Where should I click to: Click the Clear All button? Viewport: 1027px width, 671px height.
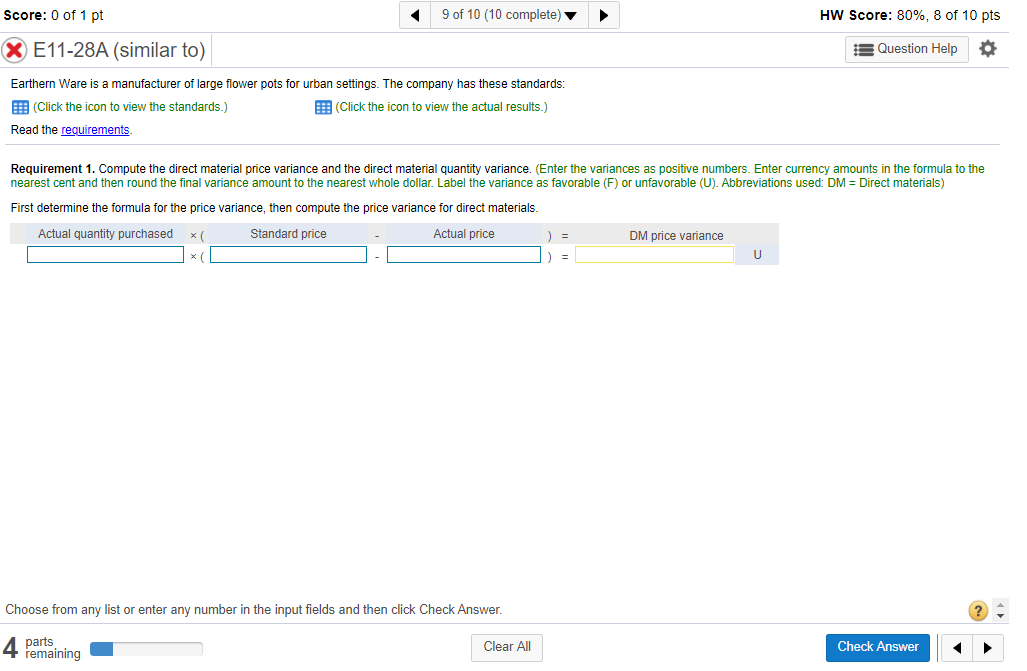506,647
